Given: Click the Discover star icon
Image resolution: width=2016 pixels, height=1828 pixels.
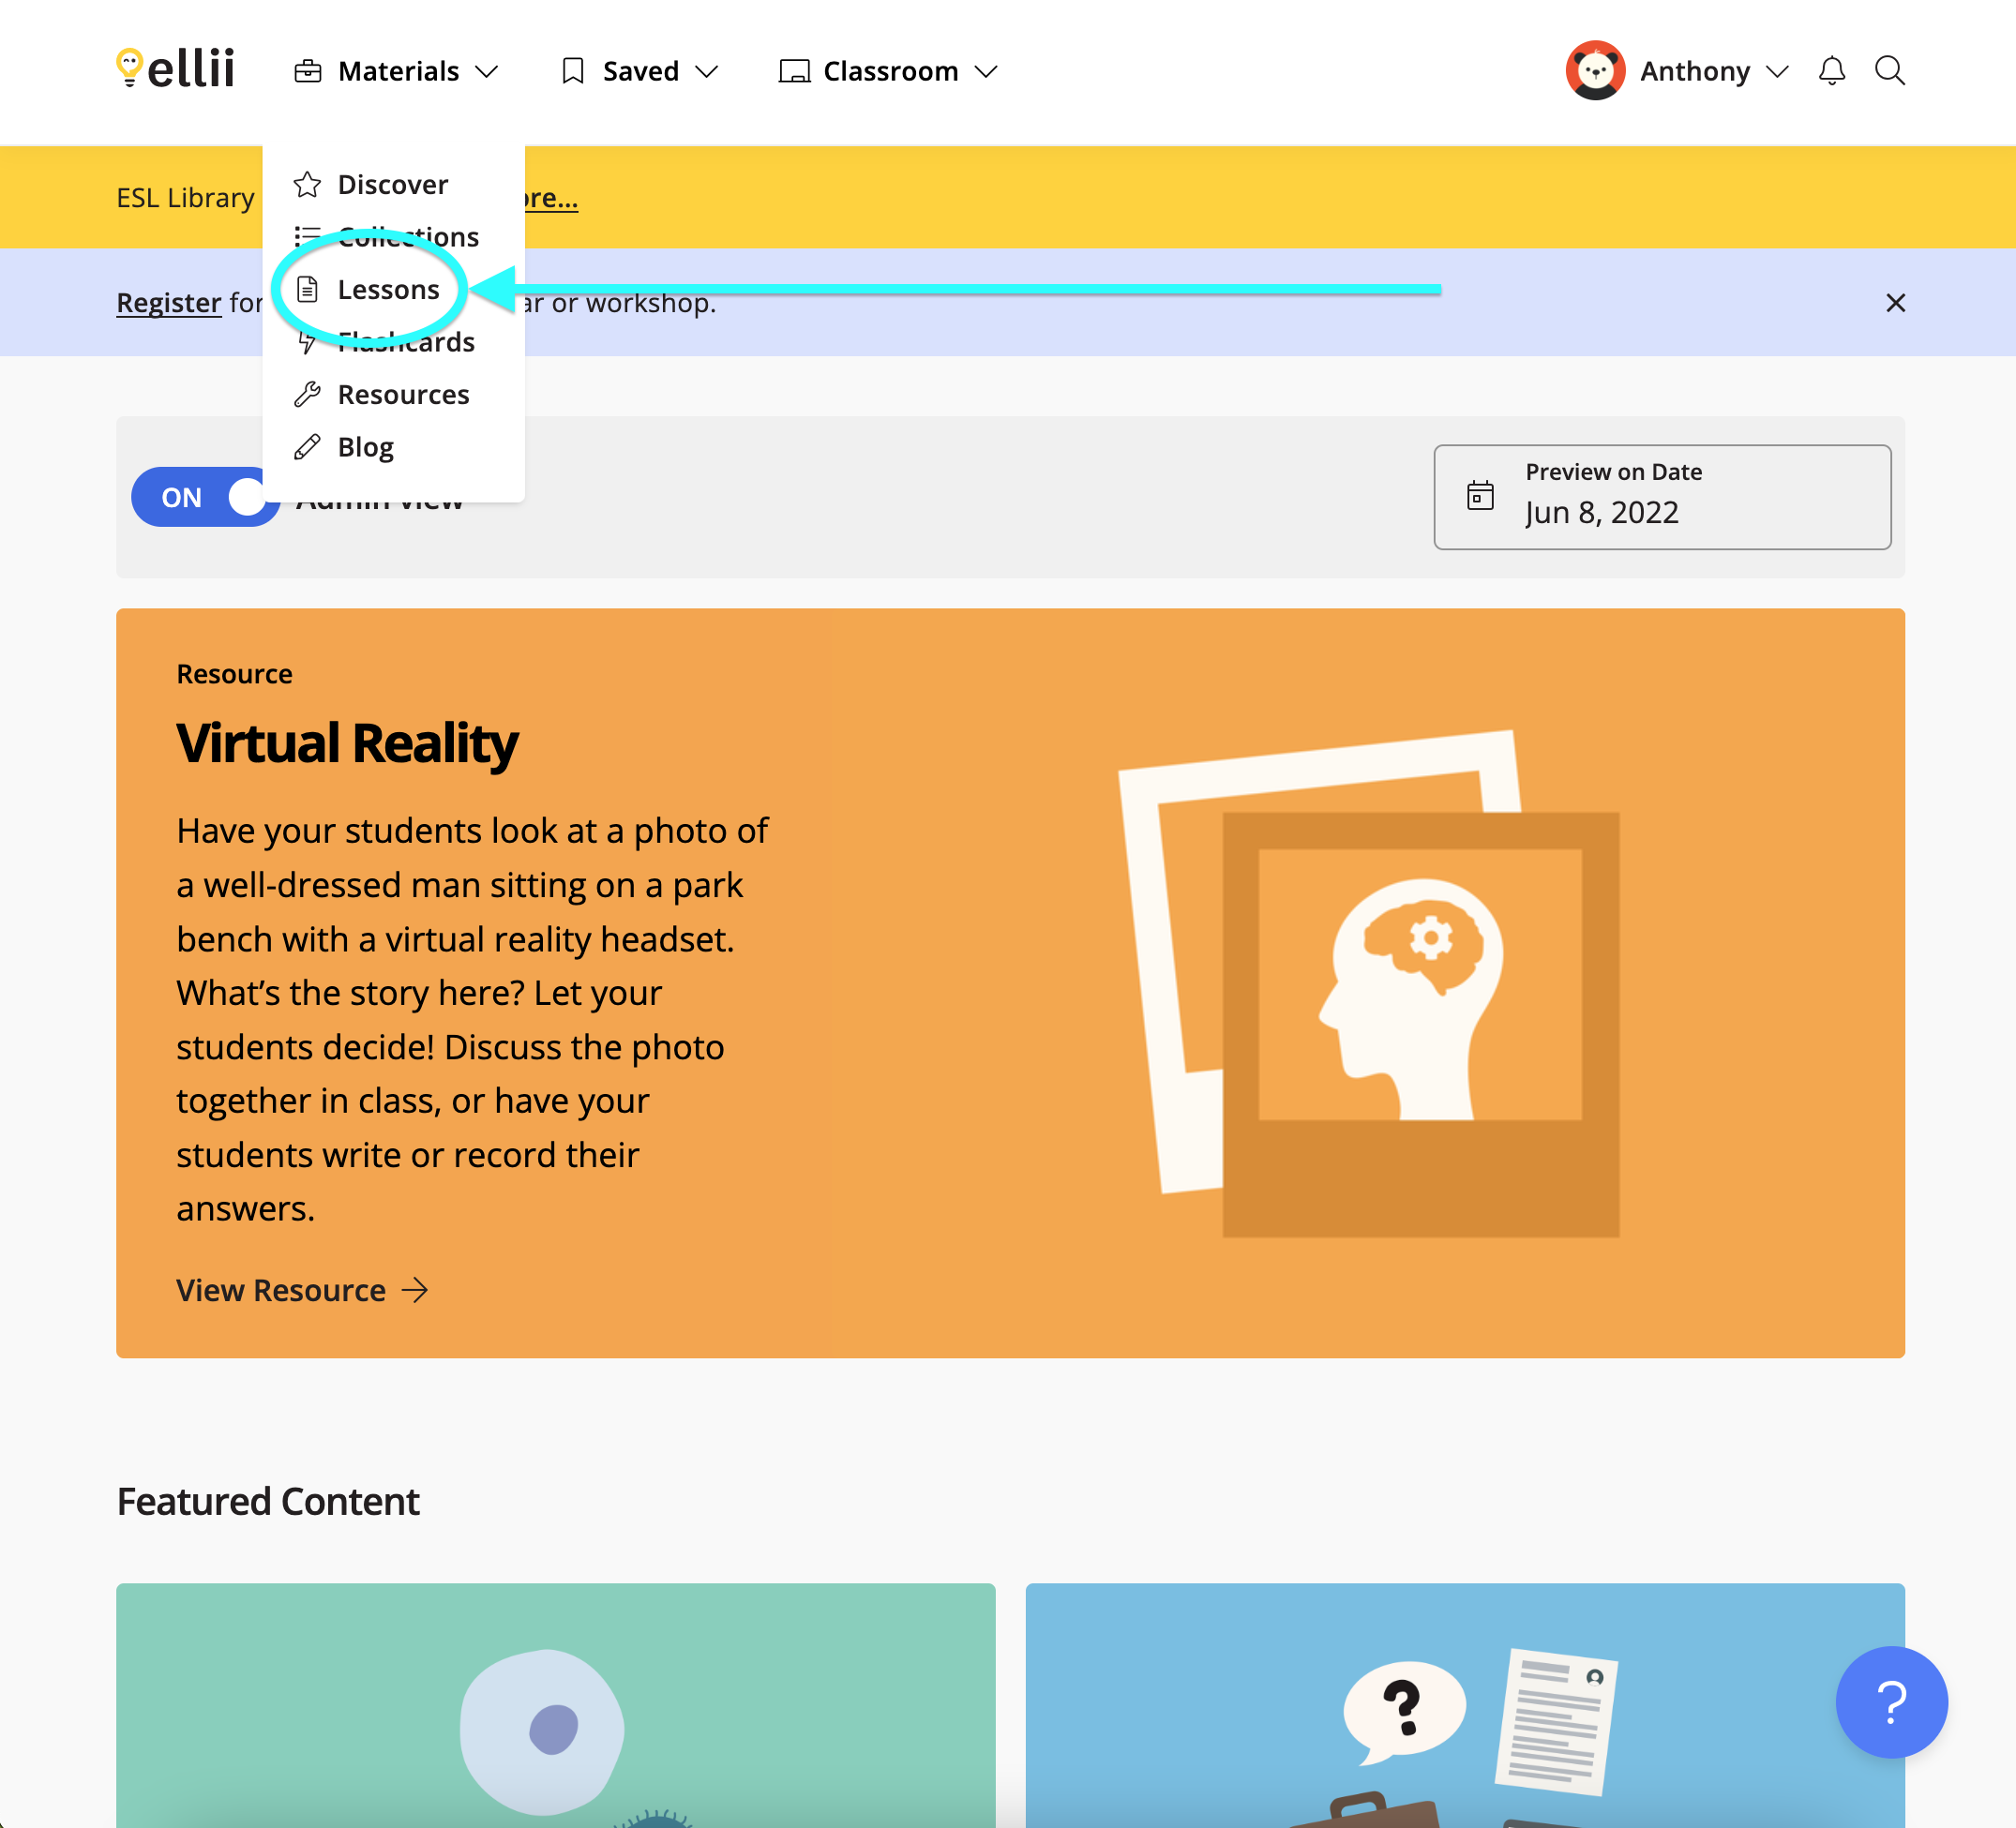Looking at the screenshot, I should 308,185.
